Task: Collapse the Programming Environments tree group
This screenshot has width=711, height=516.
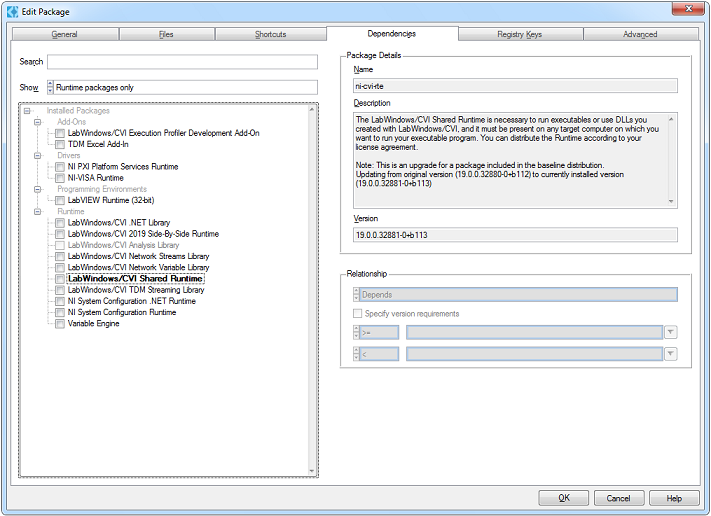Action: click(38, 189)
